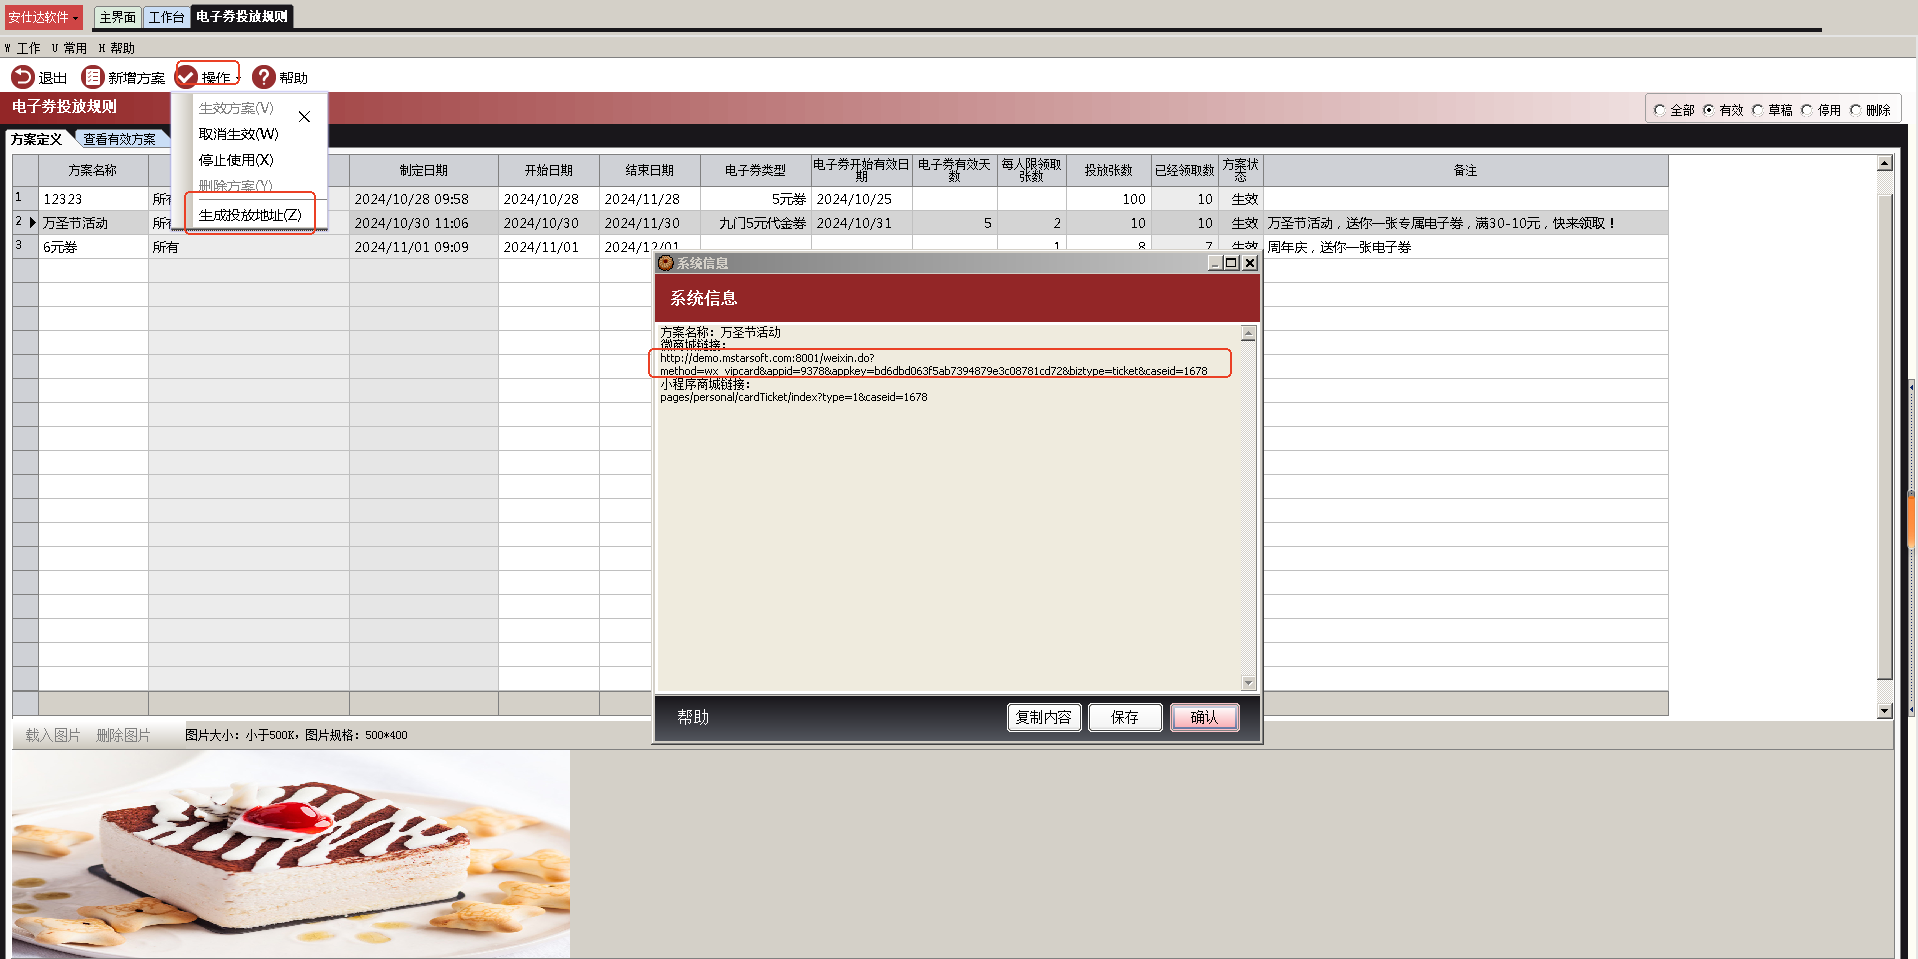The width and height of the screenshot is (1918, 959).
Task: Click date cell 2024/10/28 09:58
Action: [x=424, y=199]
